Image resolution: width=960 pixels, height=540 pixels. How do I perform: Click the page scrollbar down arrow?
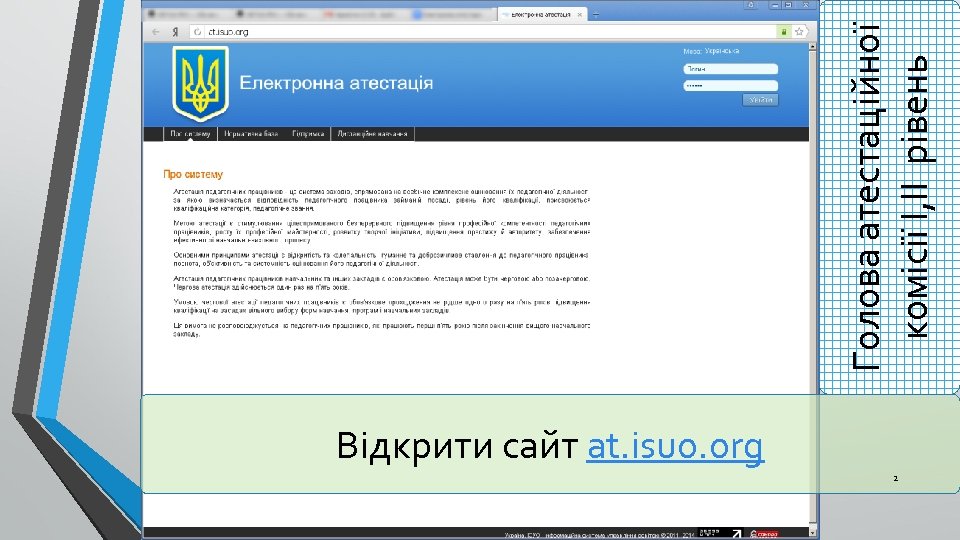(x=813, y=533)
